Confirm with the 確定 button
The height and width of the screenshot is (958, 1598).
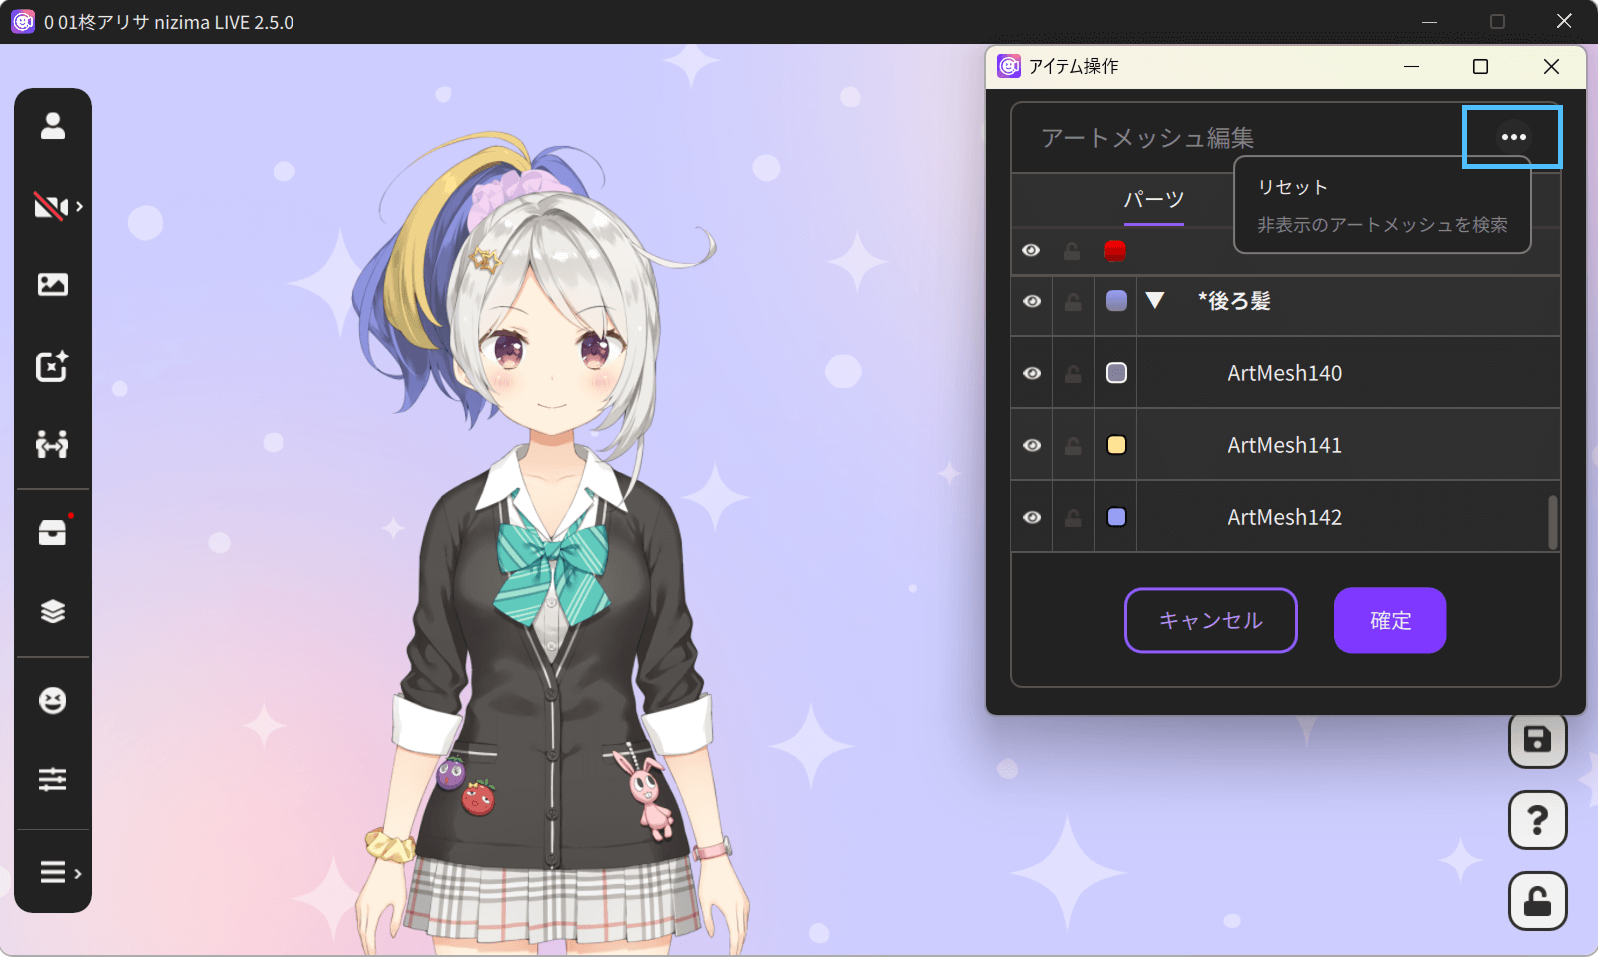click(1389, 621)
